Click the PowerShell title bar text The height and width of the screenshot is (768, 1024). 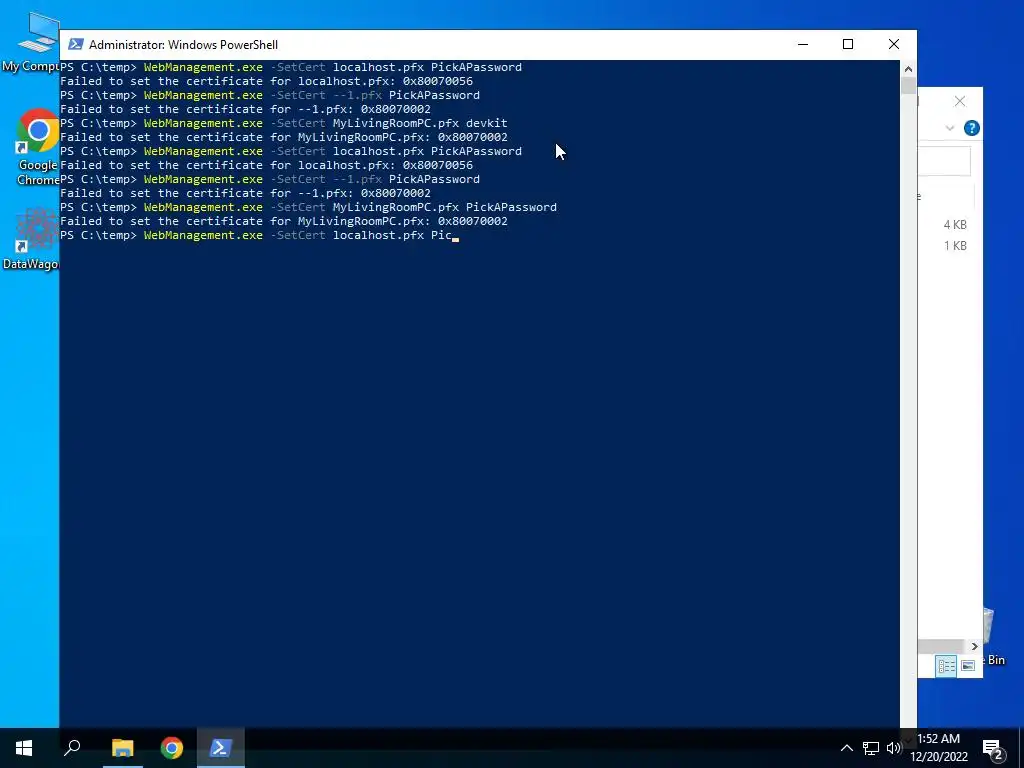pos(184,44)
